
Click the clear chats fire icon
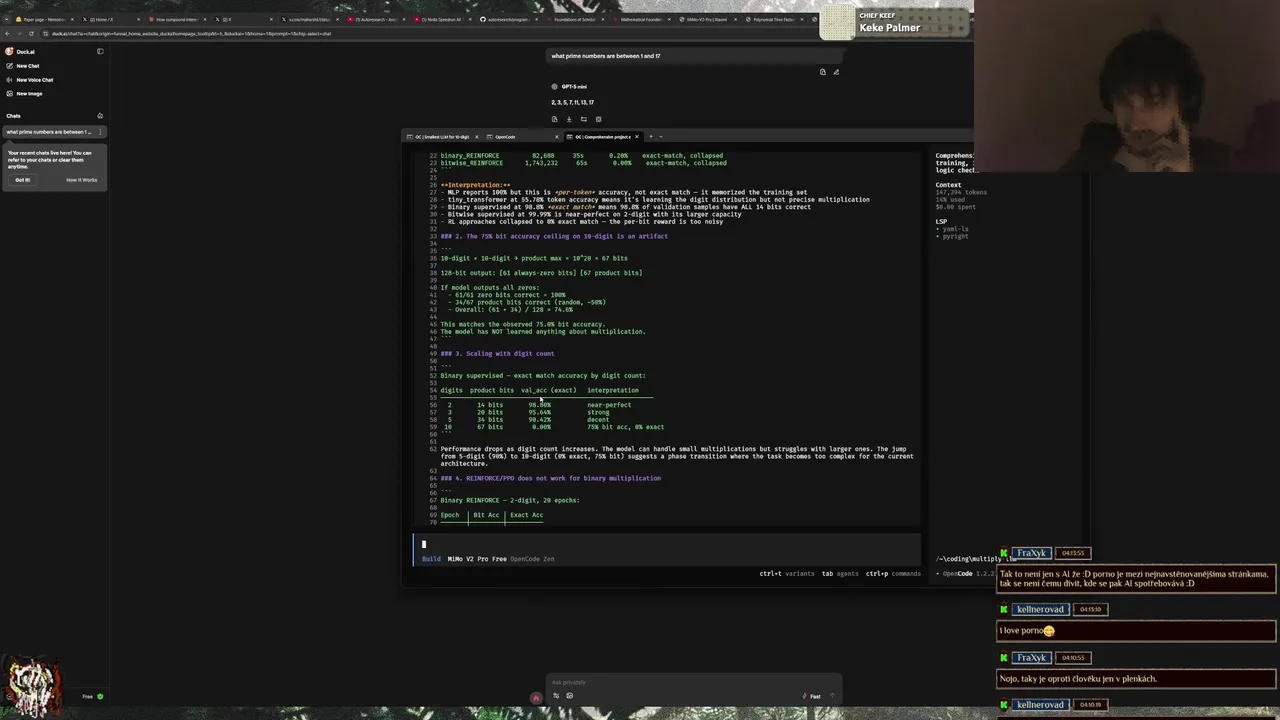pos(100,116)
